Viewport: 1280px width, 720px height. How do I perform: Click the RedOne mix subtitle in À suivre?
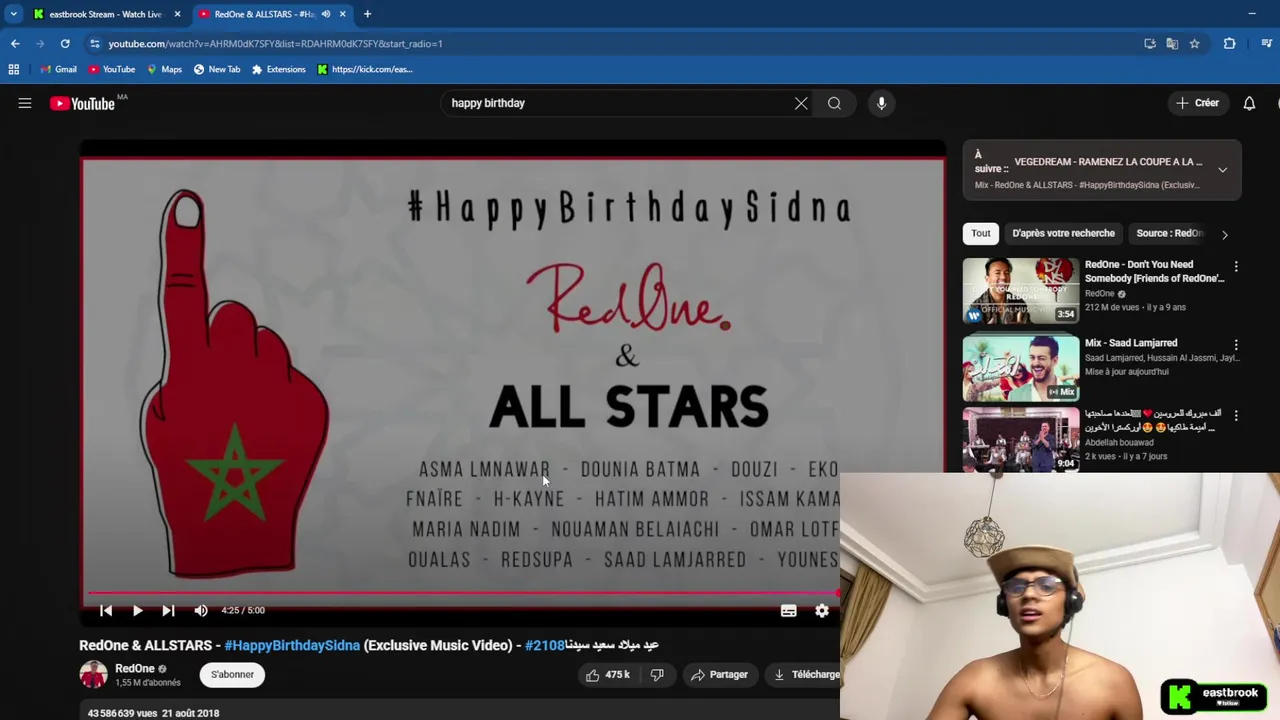(1086, 185)
